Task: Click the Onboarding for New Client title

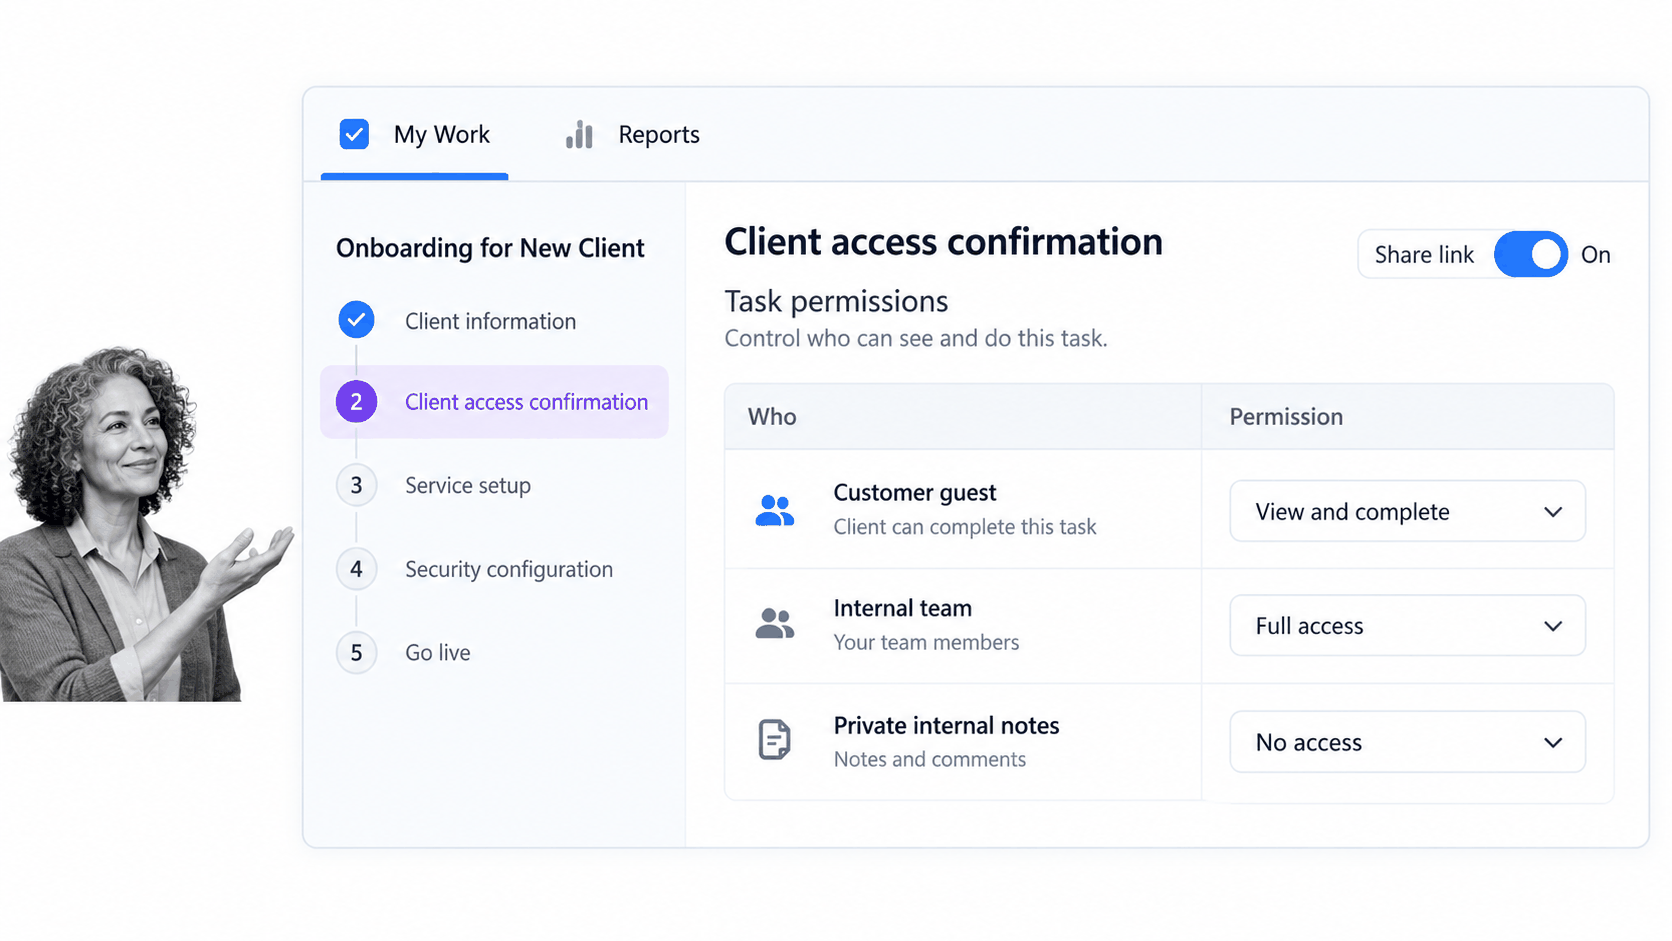Action: point(490,248)
